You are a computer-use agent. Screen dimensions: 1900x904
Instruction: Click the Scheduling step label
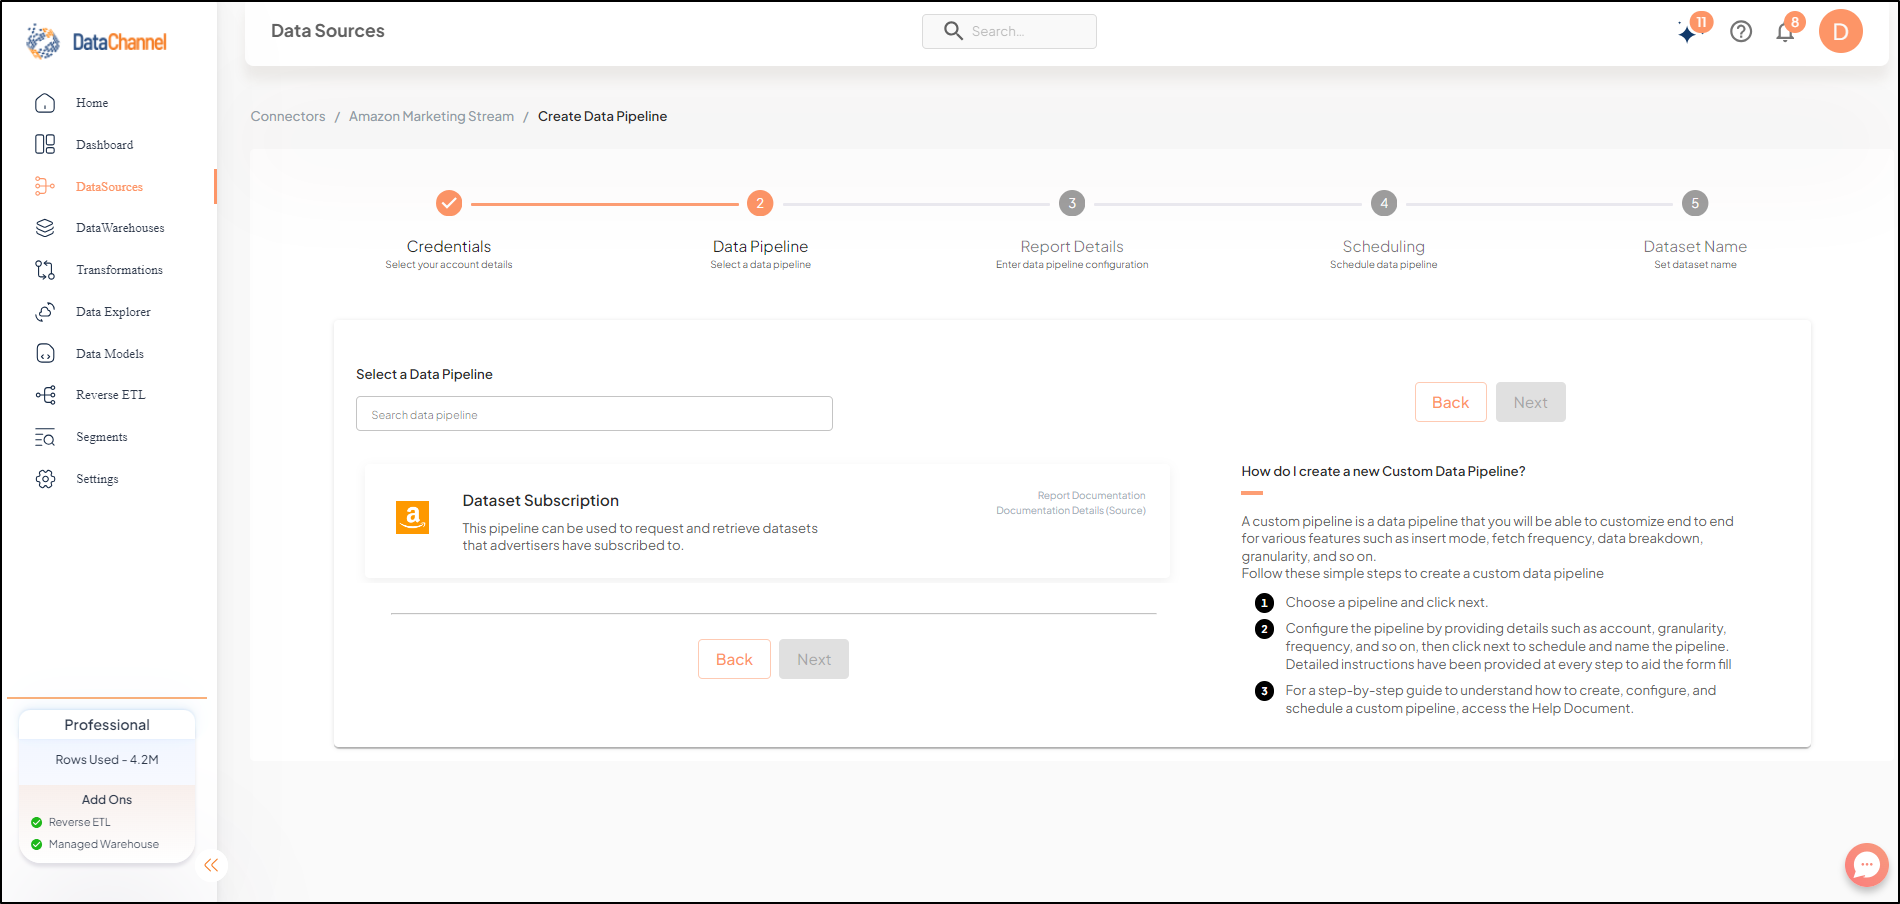pyautogui.click(x=1383, y=246)
